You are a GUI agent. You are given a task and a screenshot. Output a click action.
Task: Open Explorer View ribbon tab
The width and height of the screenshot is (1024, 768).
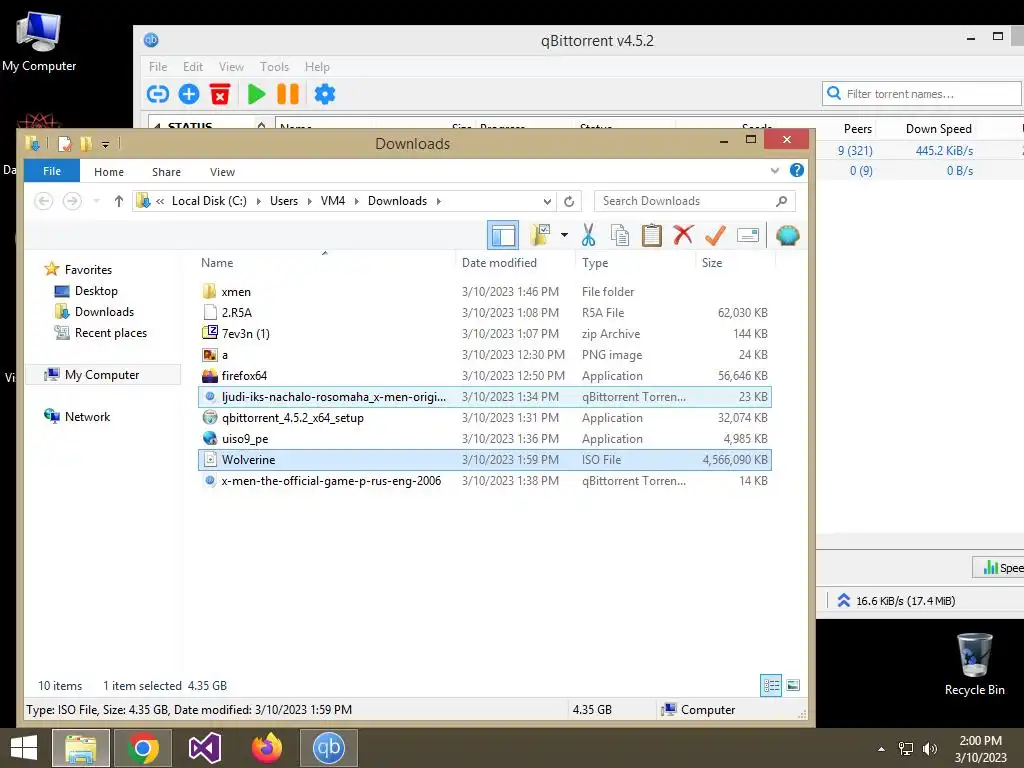coord(222,172)
